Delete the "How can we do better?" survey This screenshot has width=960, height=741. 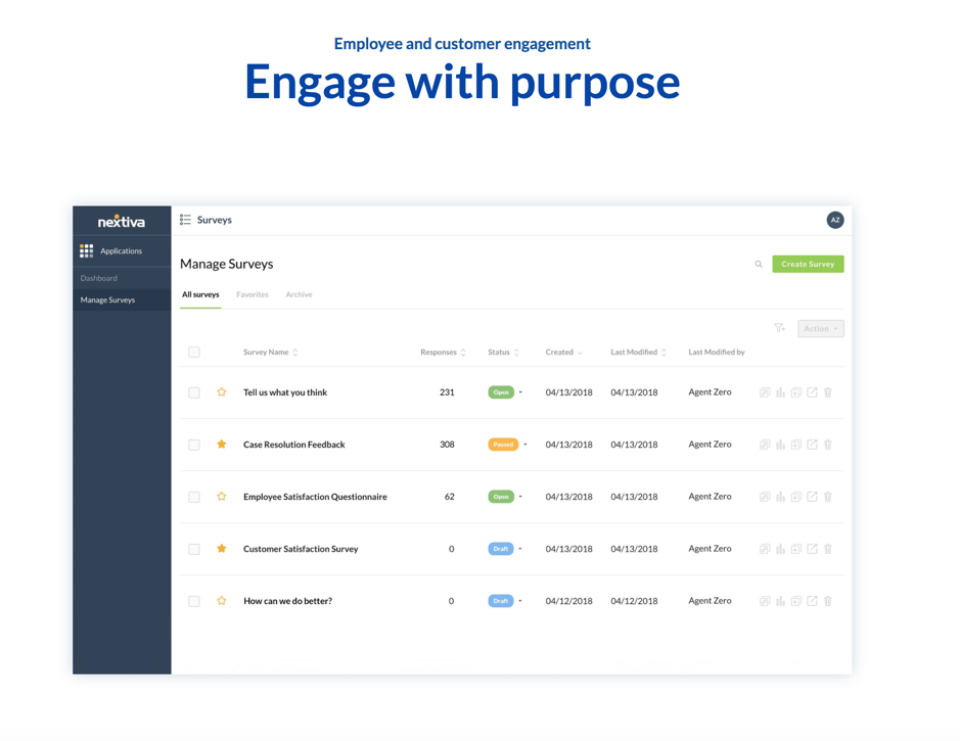tap(828, 601)
